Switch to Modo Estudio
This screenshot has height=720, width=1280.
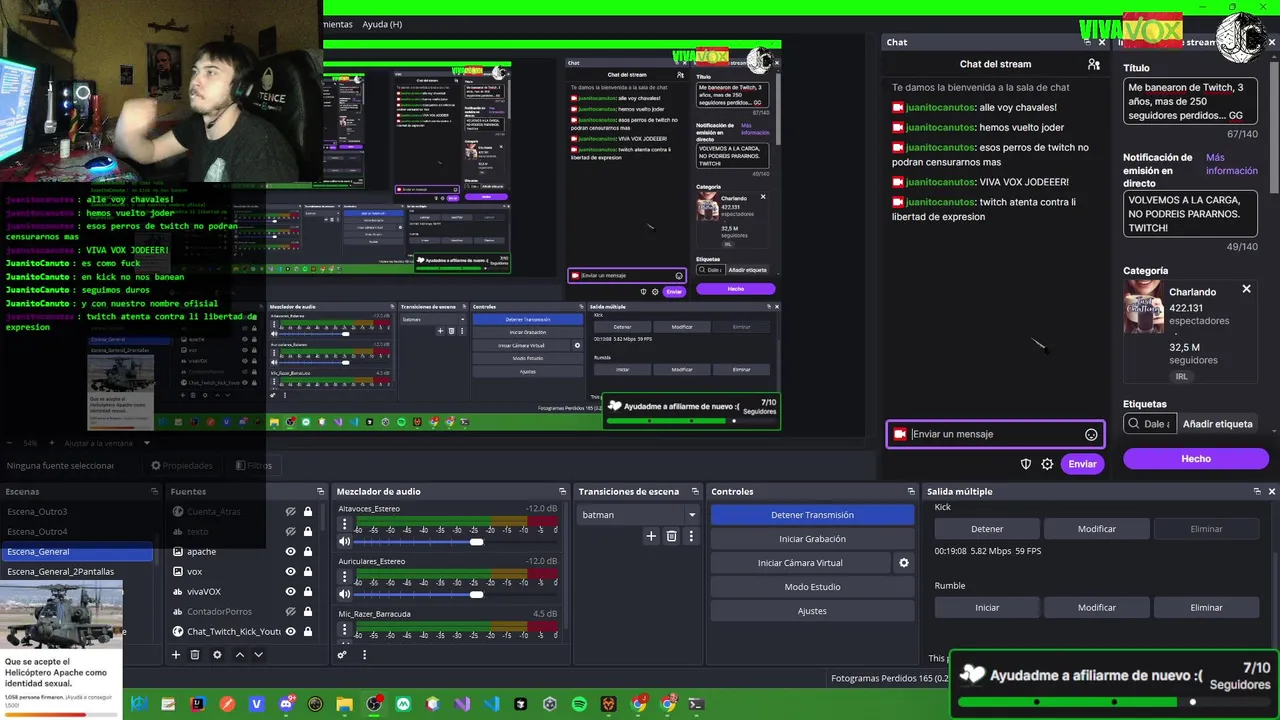point(812,587)
